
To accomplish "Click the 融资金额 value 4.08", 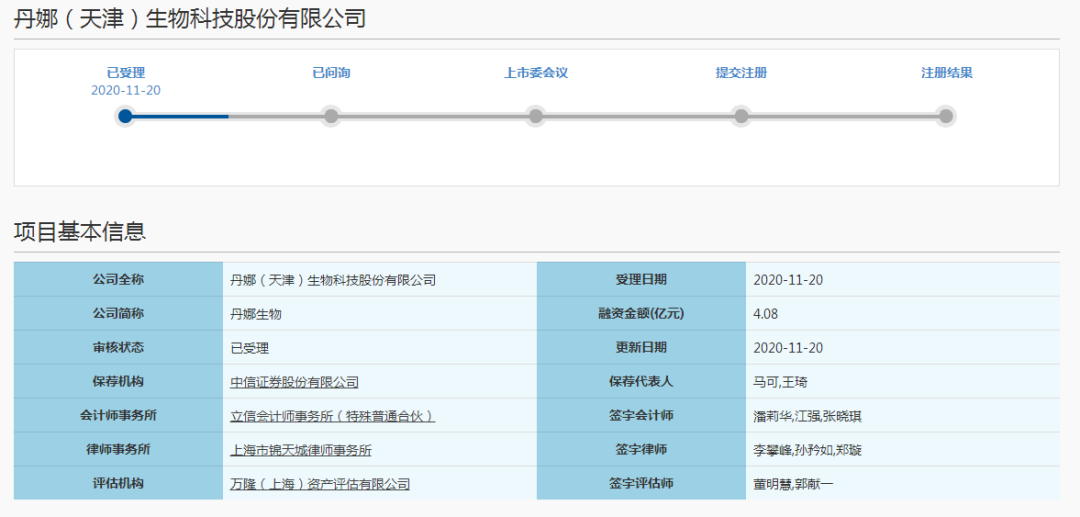I will [767, 314].
